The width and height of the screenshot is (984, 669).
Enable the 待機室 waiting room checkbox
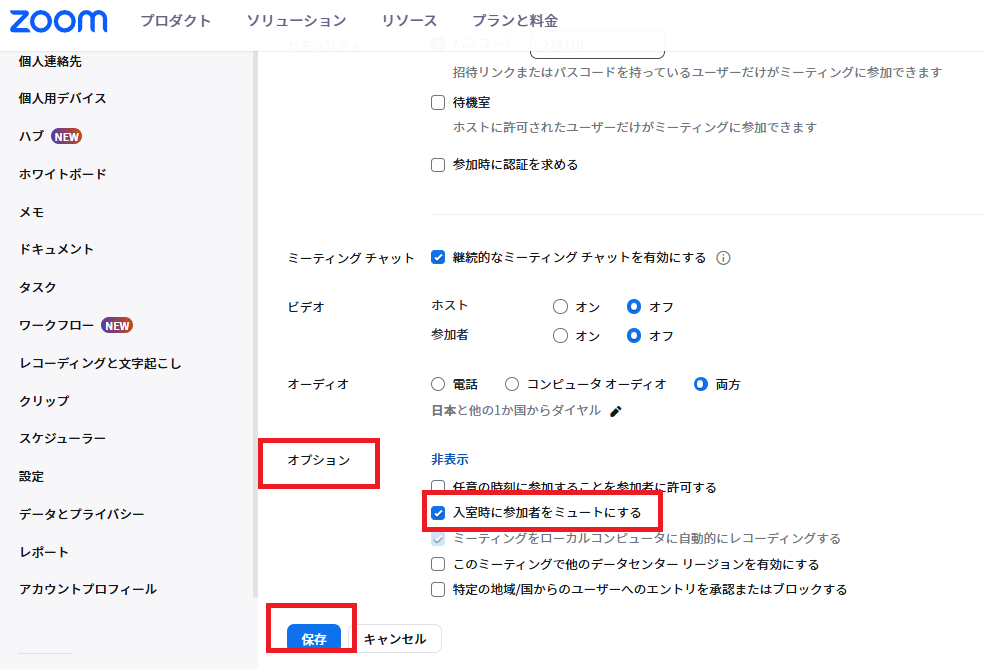(x=438, y=102)
